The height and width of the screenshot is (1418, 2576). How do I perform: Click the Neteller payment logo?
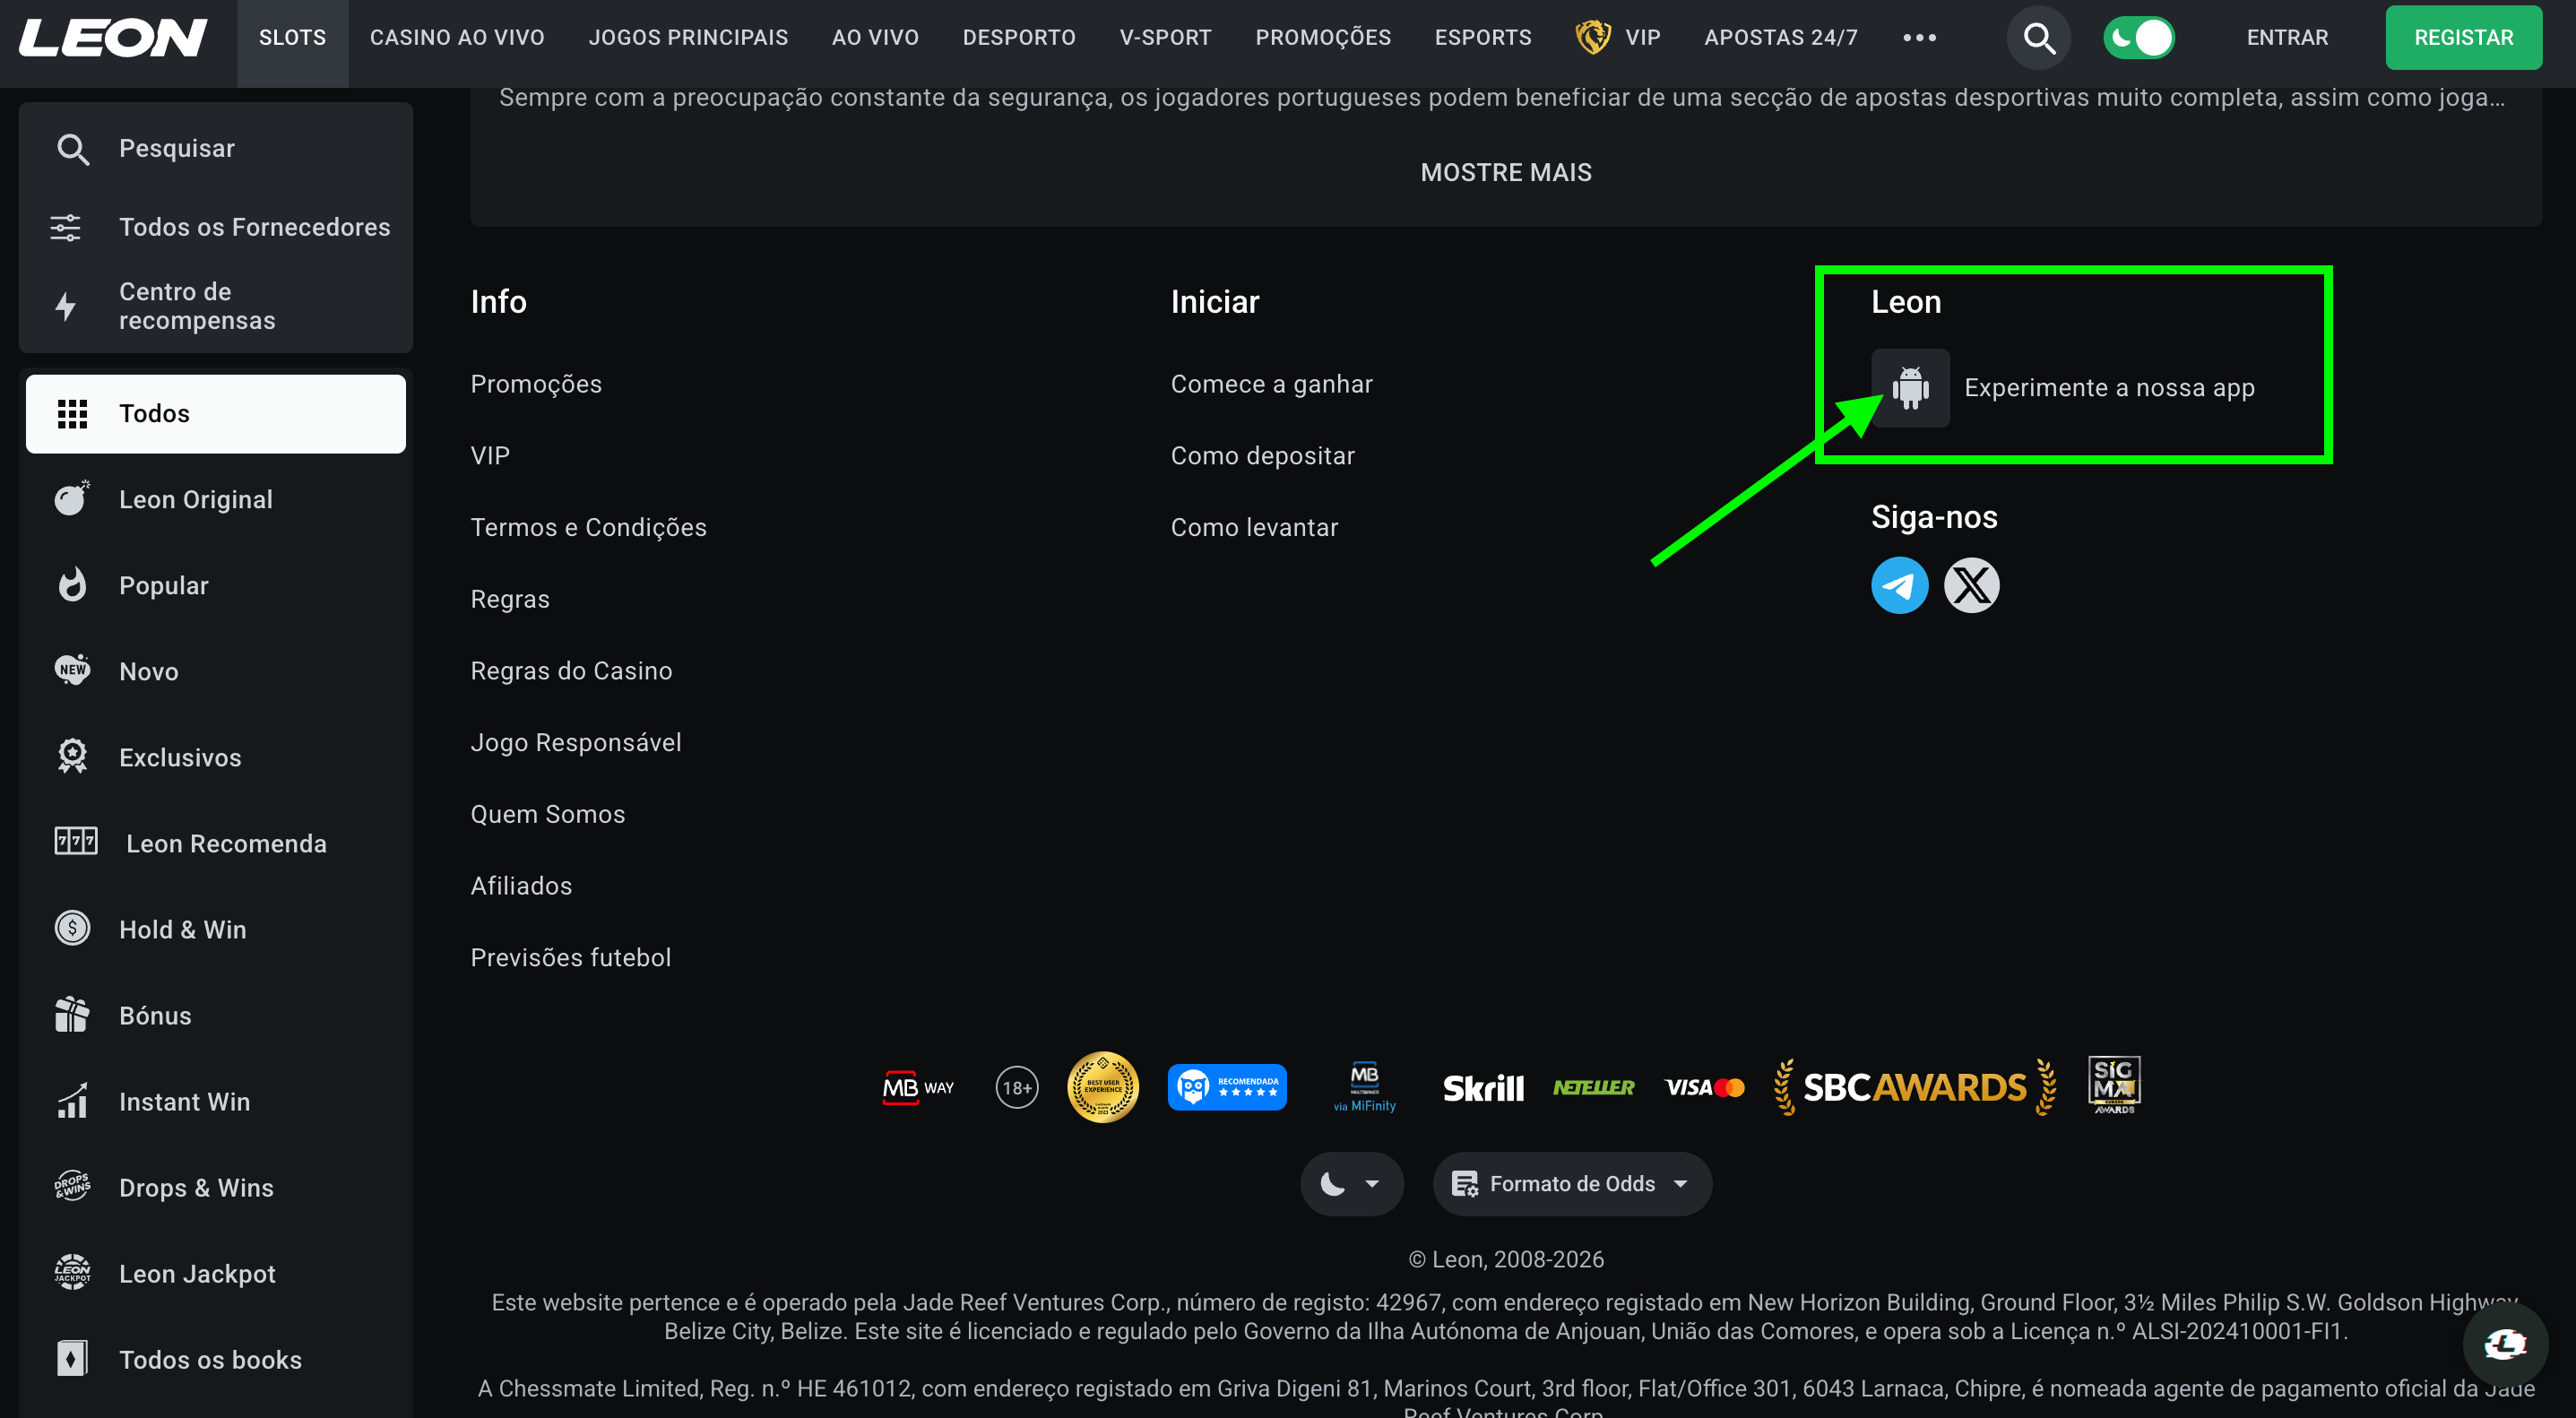coord(1593,1087)
